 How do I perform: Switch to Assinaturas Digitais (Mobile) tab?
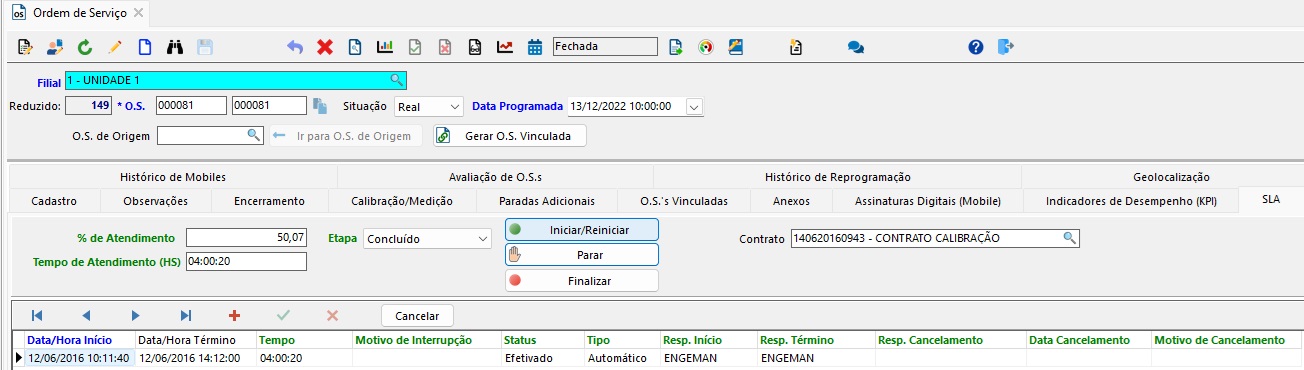[928, 201]
